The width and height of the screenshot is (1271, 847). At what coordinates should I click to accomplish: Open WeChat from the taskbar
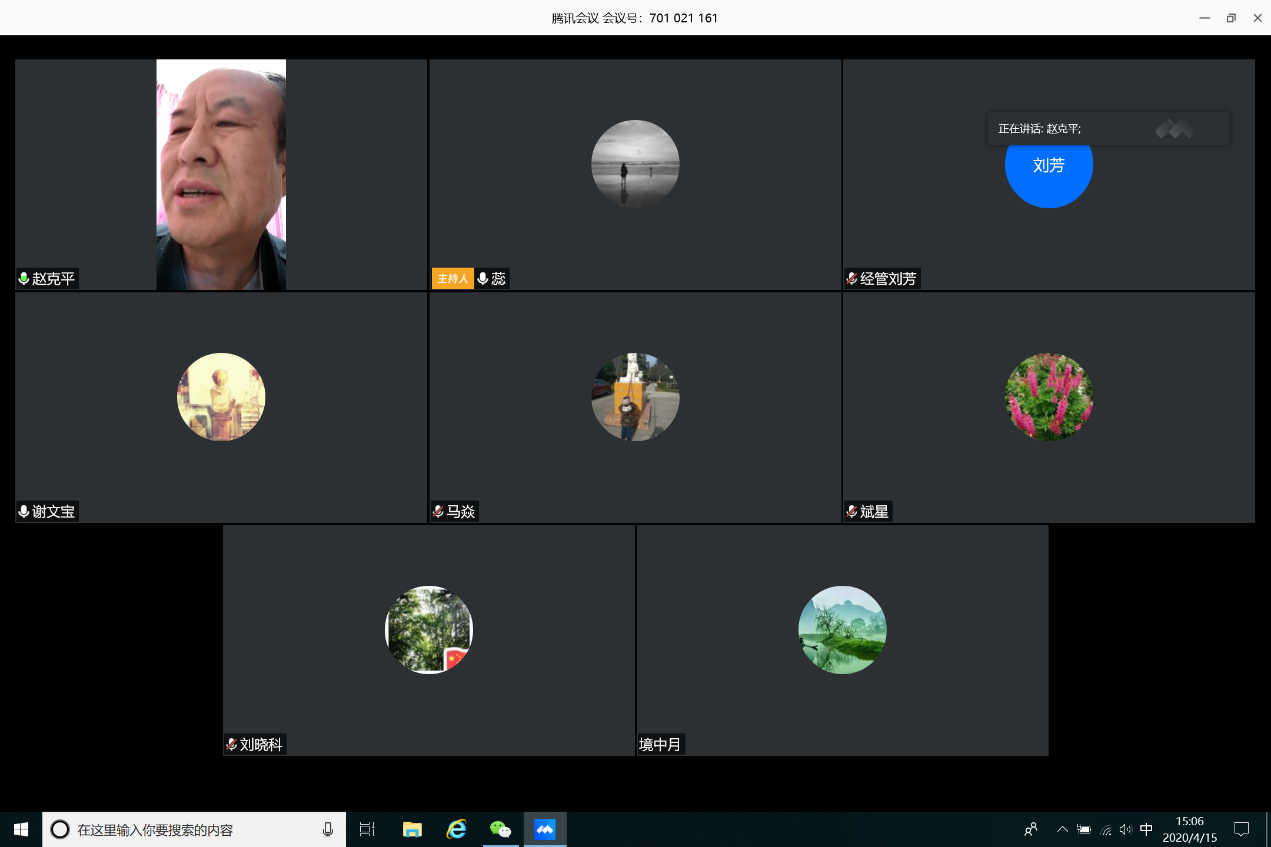[500, 829]
